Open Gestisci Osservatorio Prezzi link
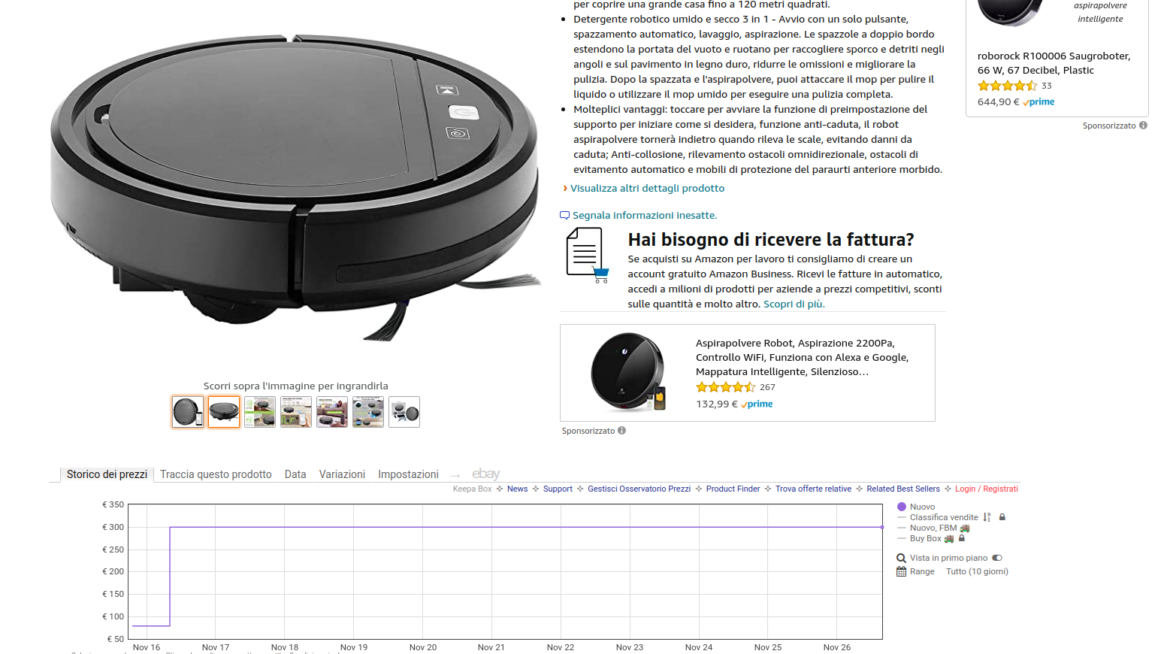This screenshot has height=654, width=1170. coord(639,489)
